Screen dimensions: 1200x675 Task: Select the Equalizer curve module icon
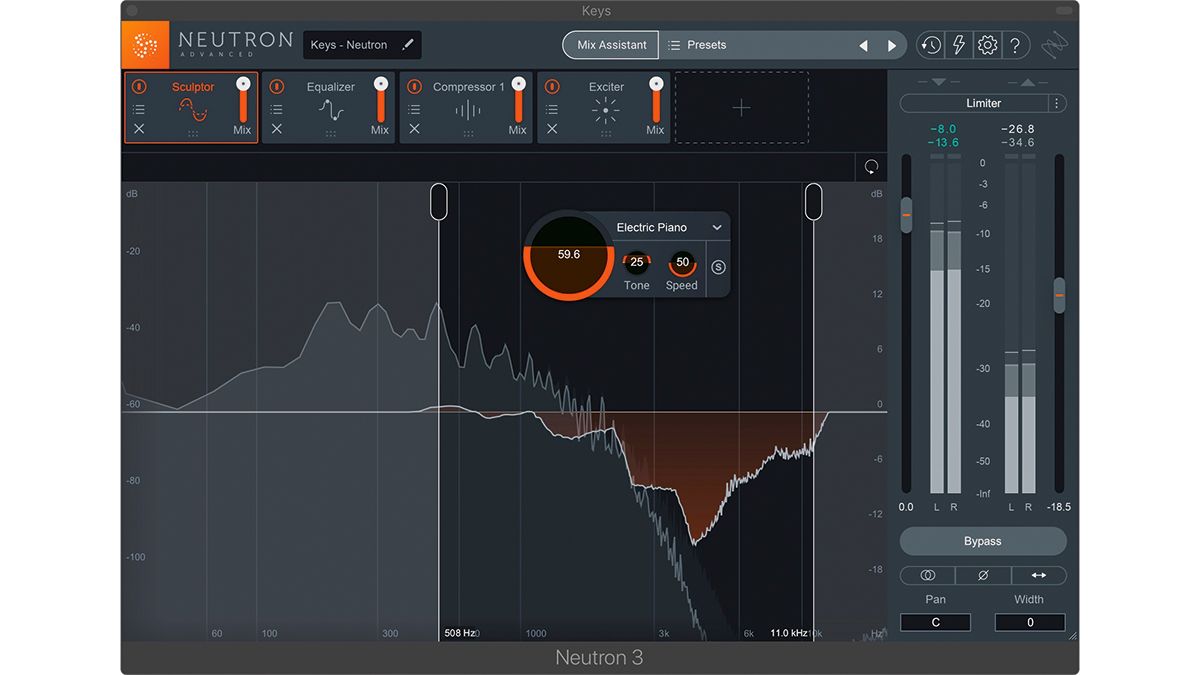coord(331,110)
